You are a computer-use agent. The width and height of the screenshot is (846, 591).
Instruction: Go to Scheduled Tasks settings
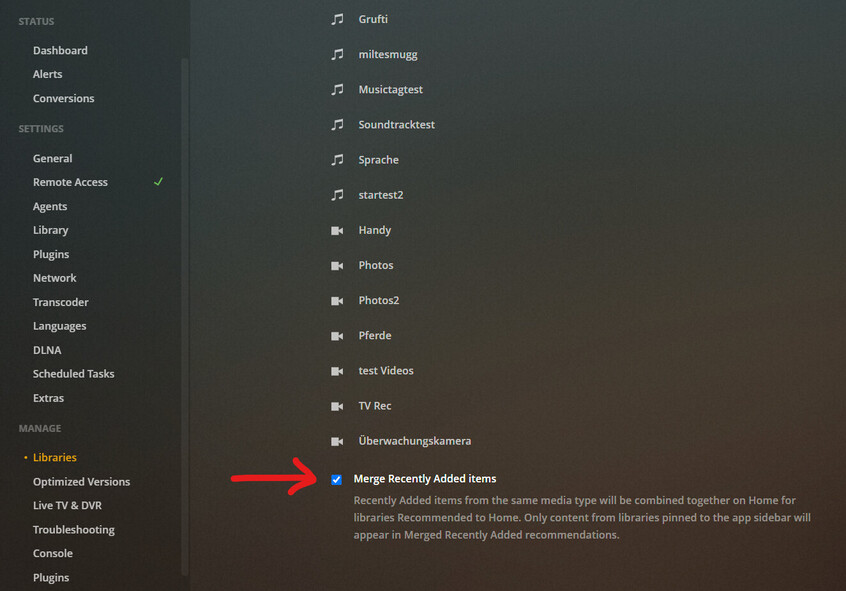click(x=73, y=373)
